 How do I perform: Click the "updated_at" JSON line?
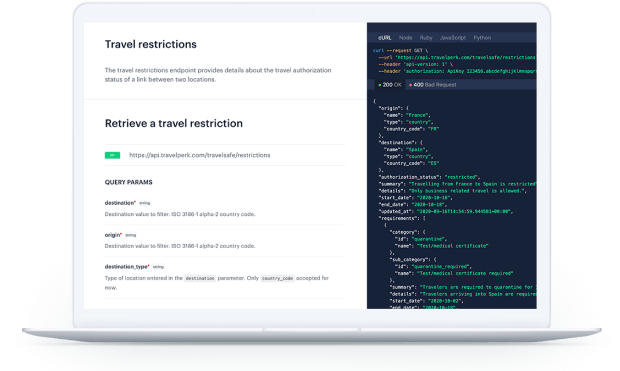(446, 212)
